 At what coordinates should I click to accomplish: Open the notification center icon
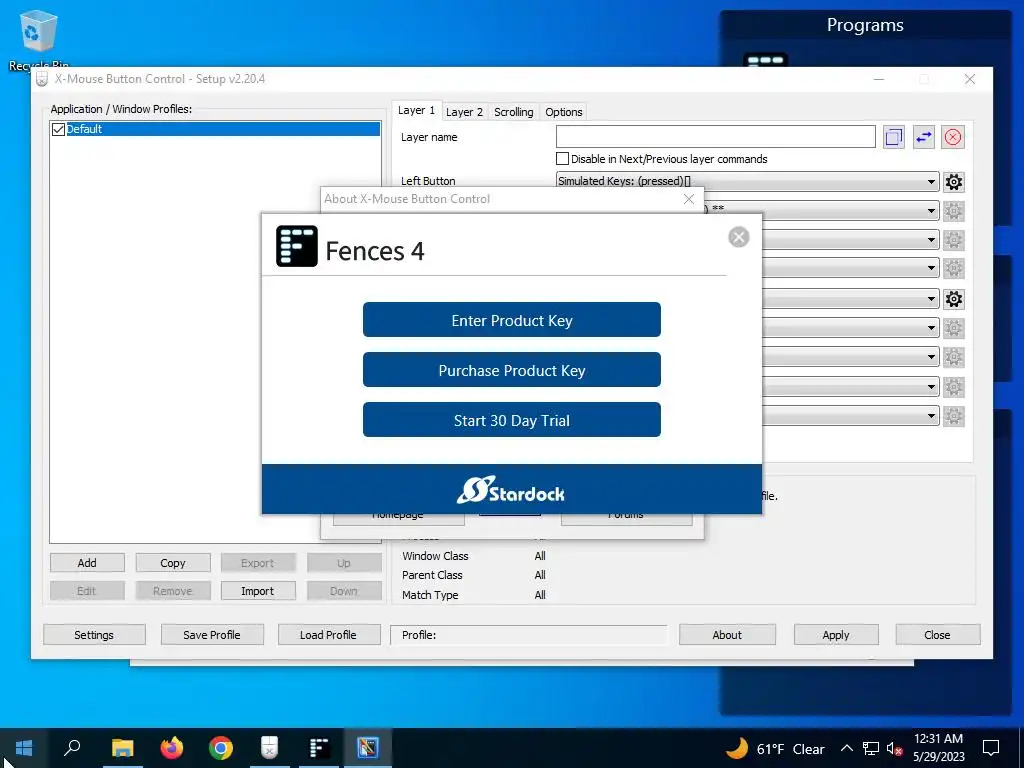pos(991,748)
